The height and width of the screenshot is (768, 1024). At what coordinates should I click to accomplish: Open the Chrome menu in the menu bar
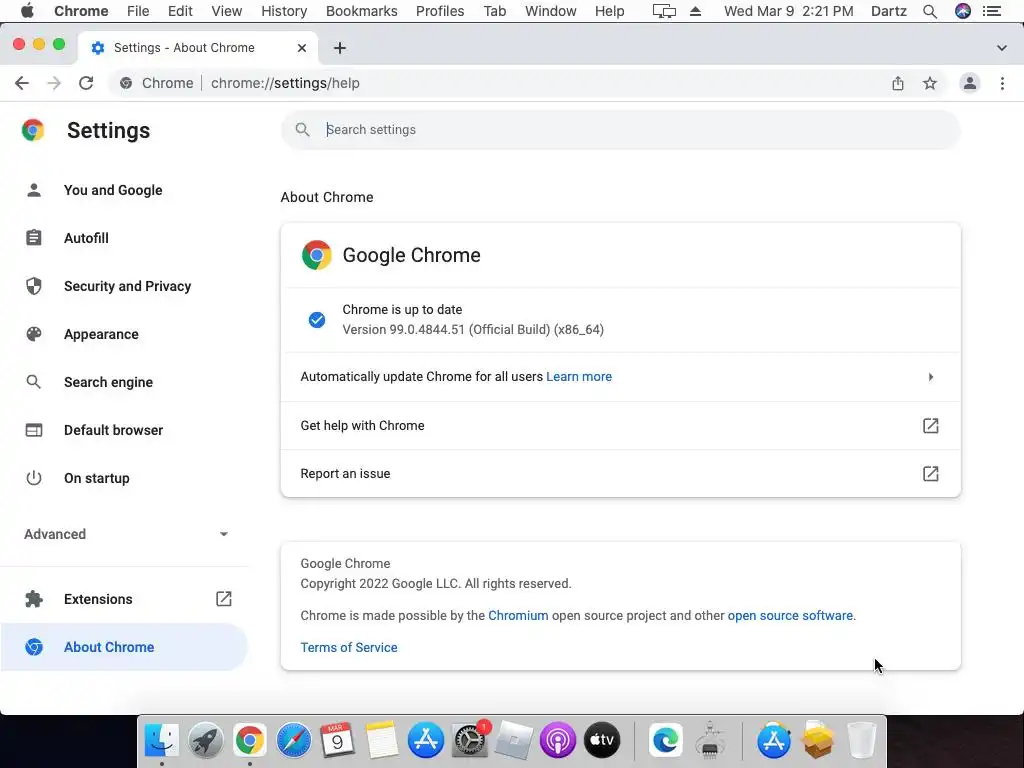click(x=81, y=11)
